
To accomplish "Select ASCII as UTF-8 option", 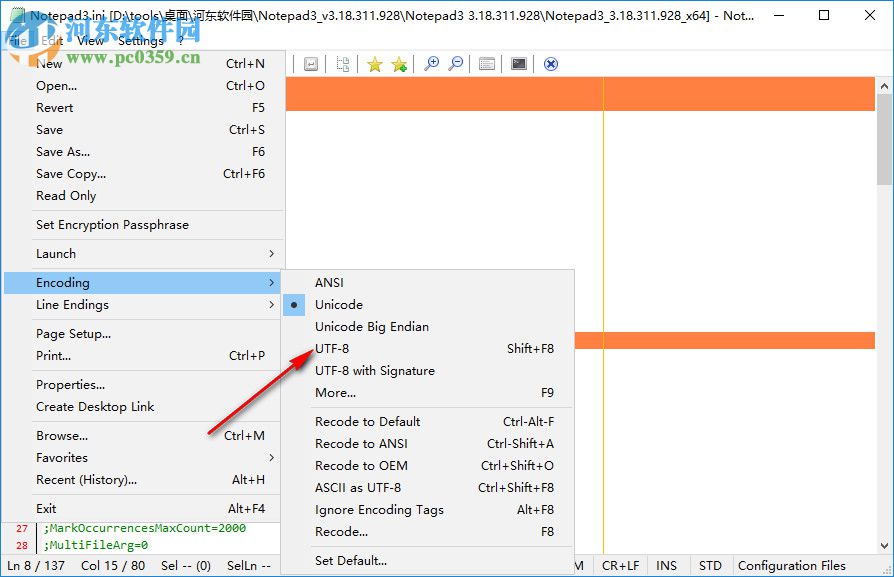I will pos(428,487).
